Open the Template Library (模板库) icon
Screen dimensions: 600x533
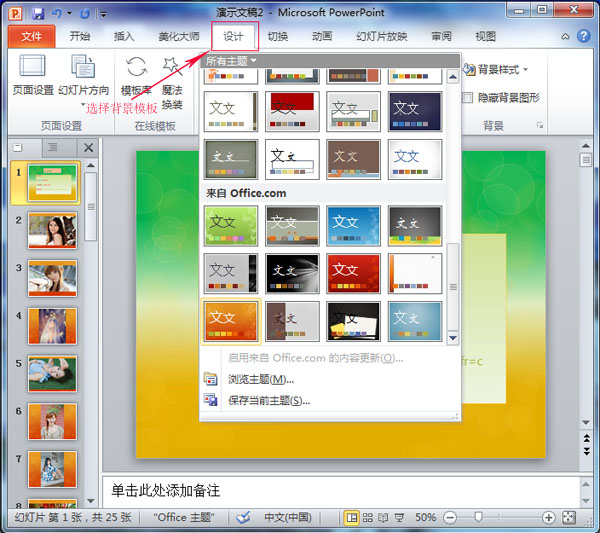[136, 75]
